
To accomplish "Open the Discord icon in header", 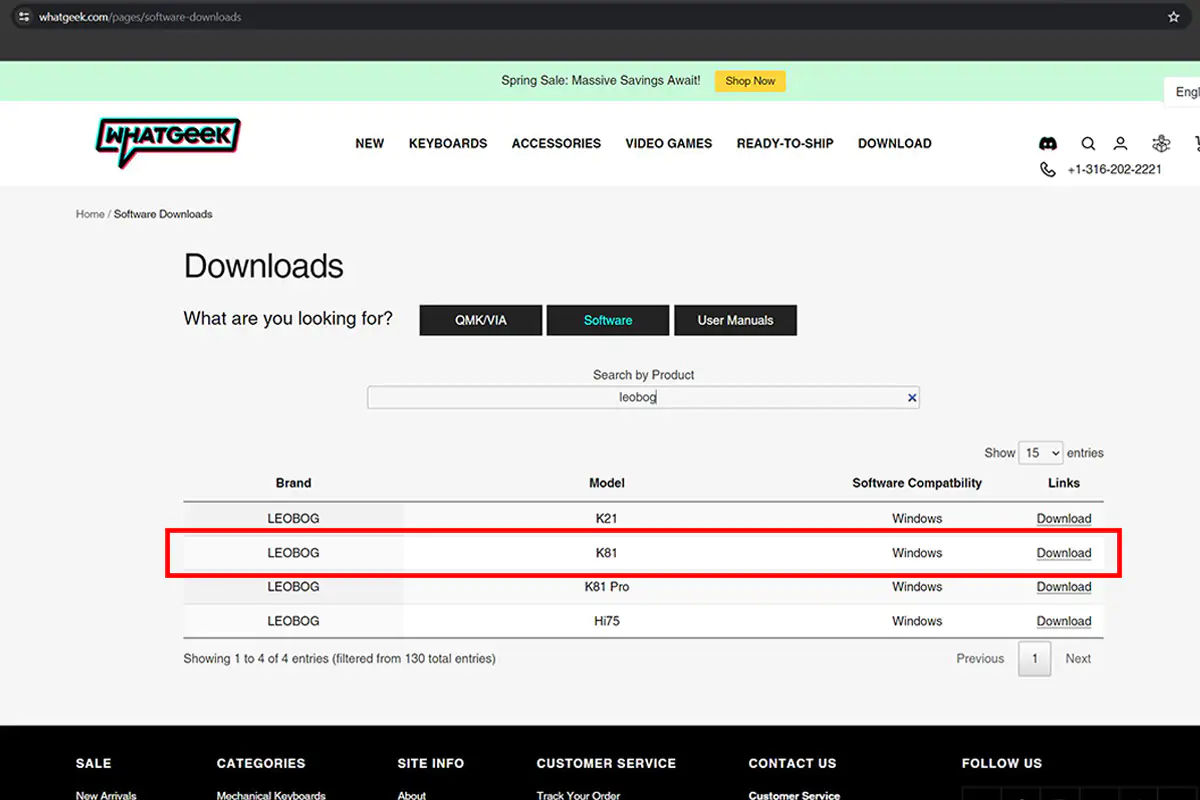I will [x=1048, y=144].
